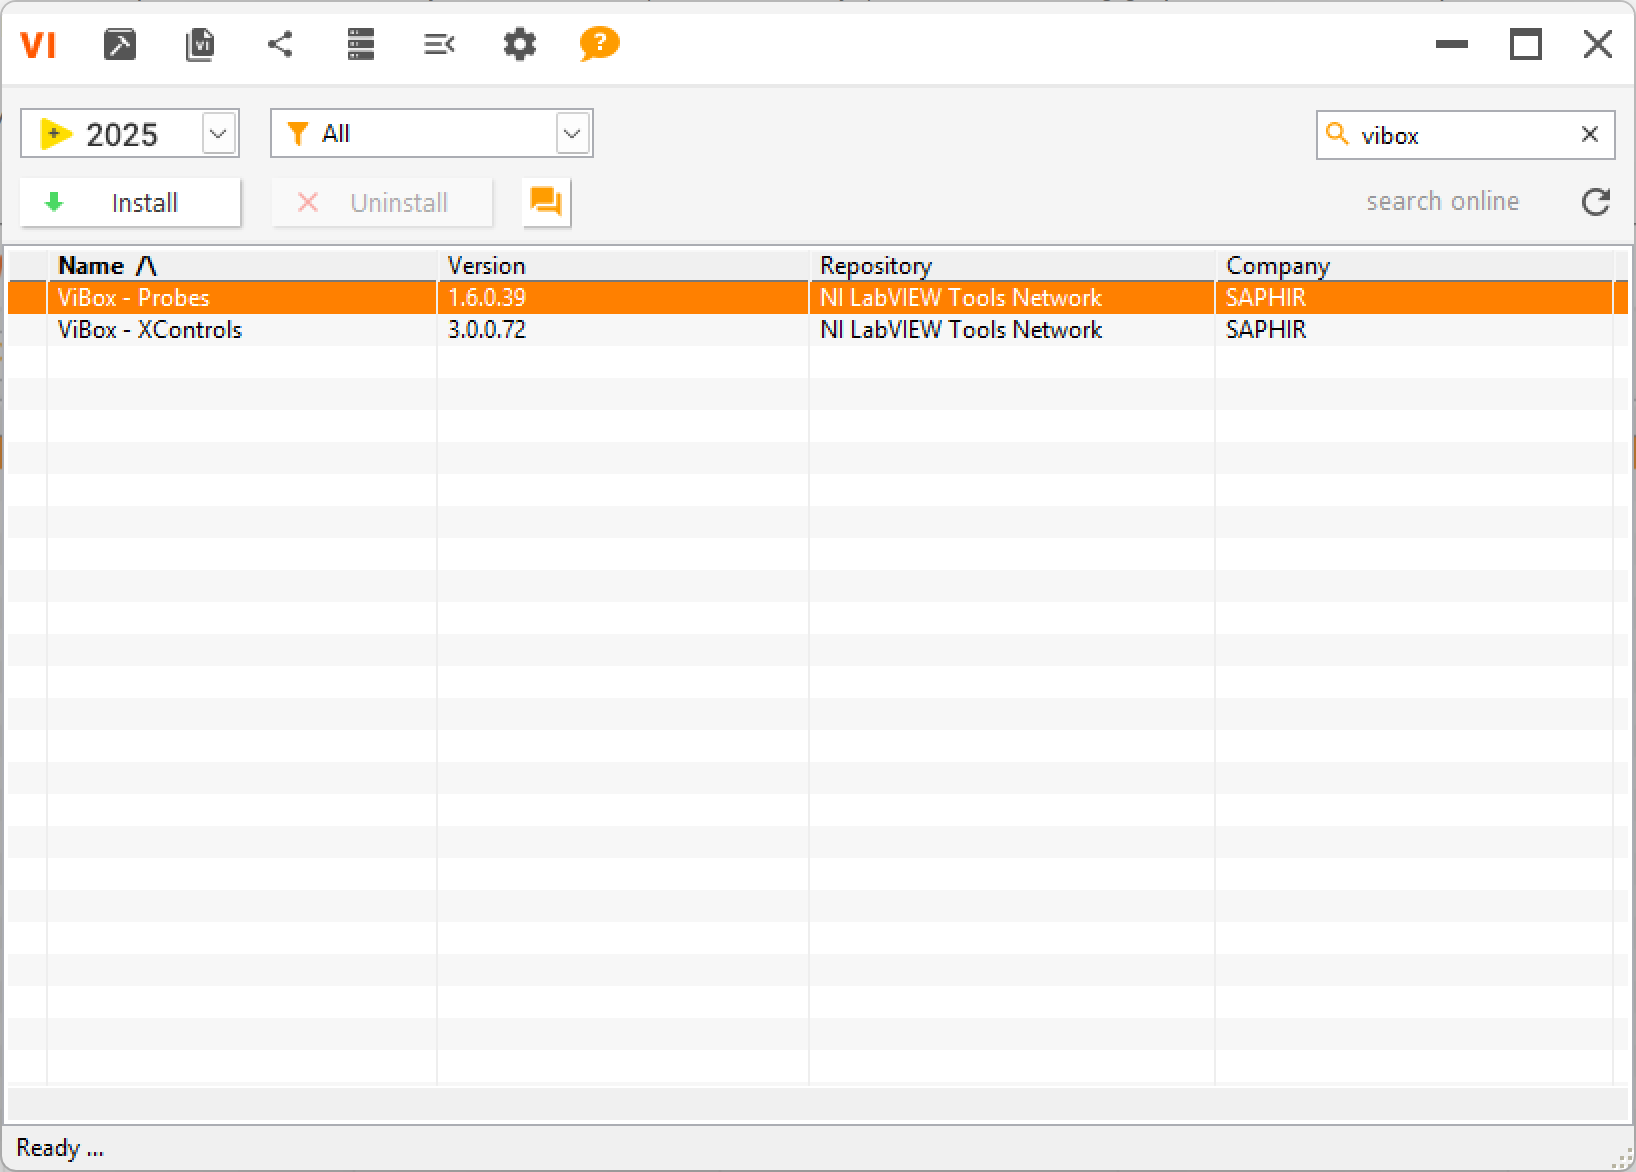The width and height of the screenshot is (1636, 1172).
Task: Expand the 2025 LabVIEW version dropdown arrow
Action: [x=219, y=133]
